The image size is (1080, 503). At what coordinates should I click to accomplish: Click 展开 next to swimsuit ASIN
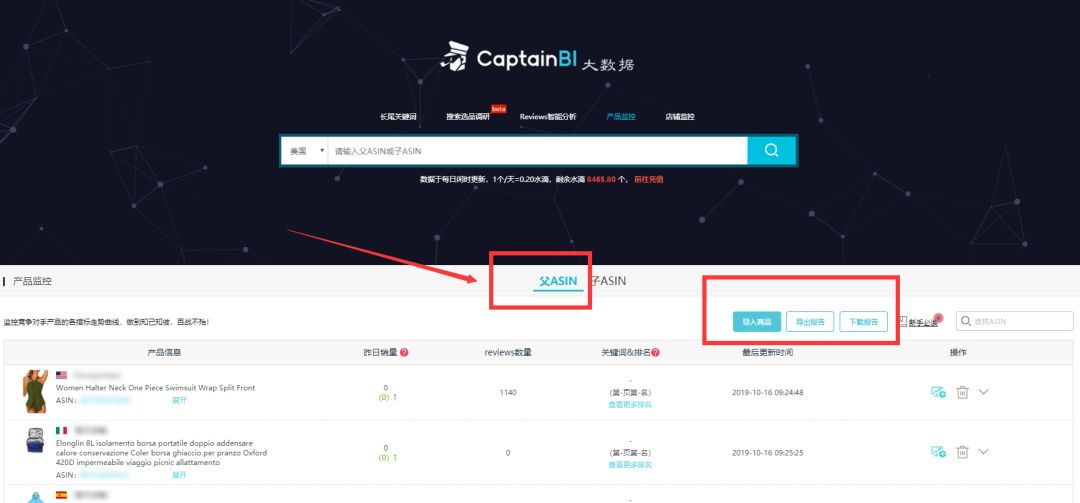pos(179,400)
